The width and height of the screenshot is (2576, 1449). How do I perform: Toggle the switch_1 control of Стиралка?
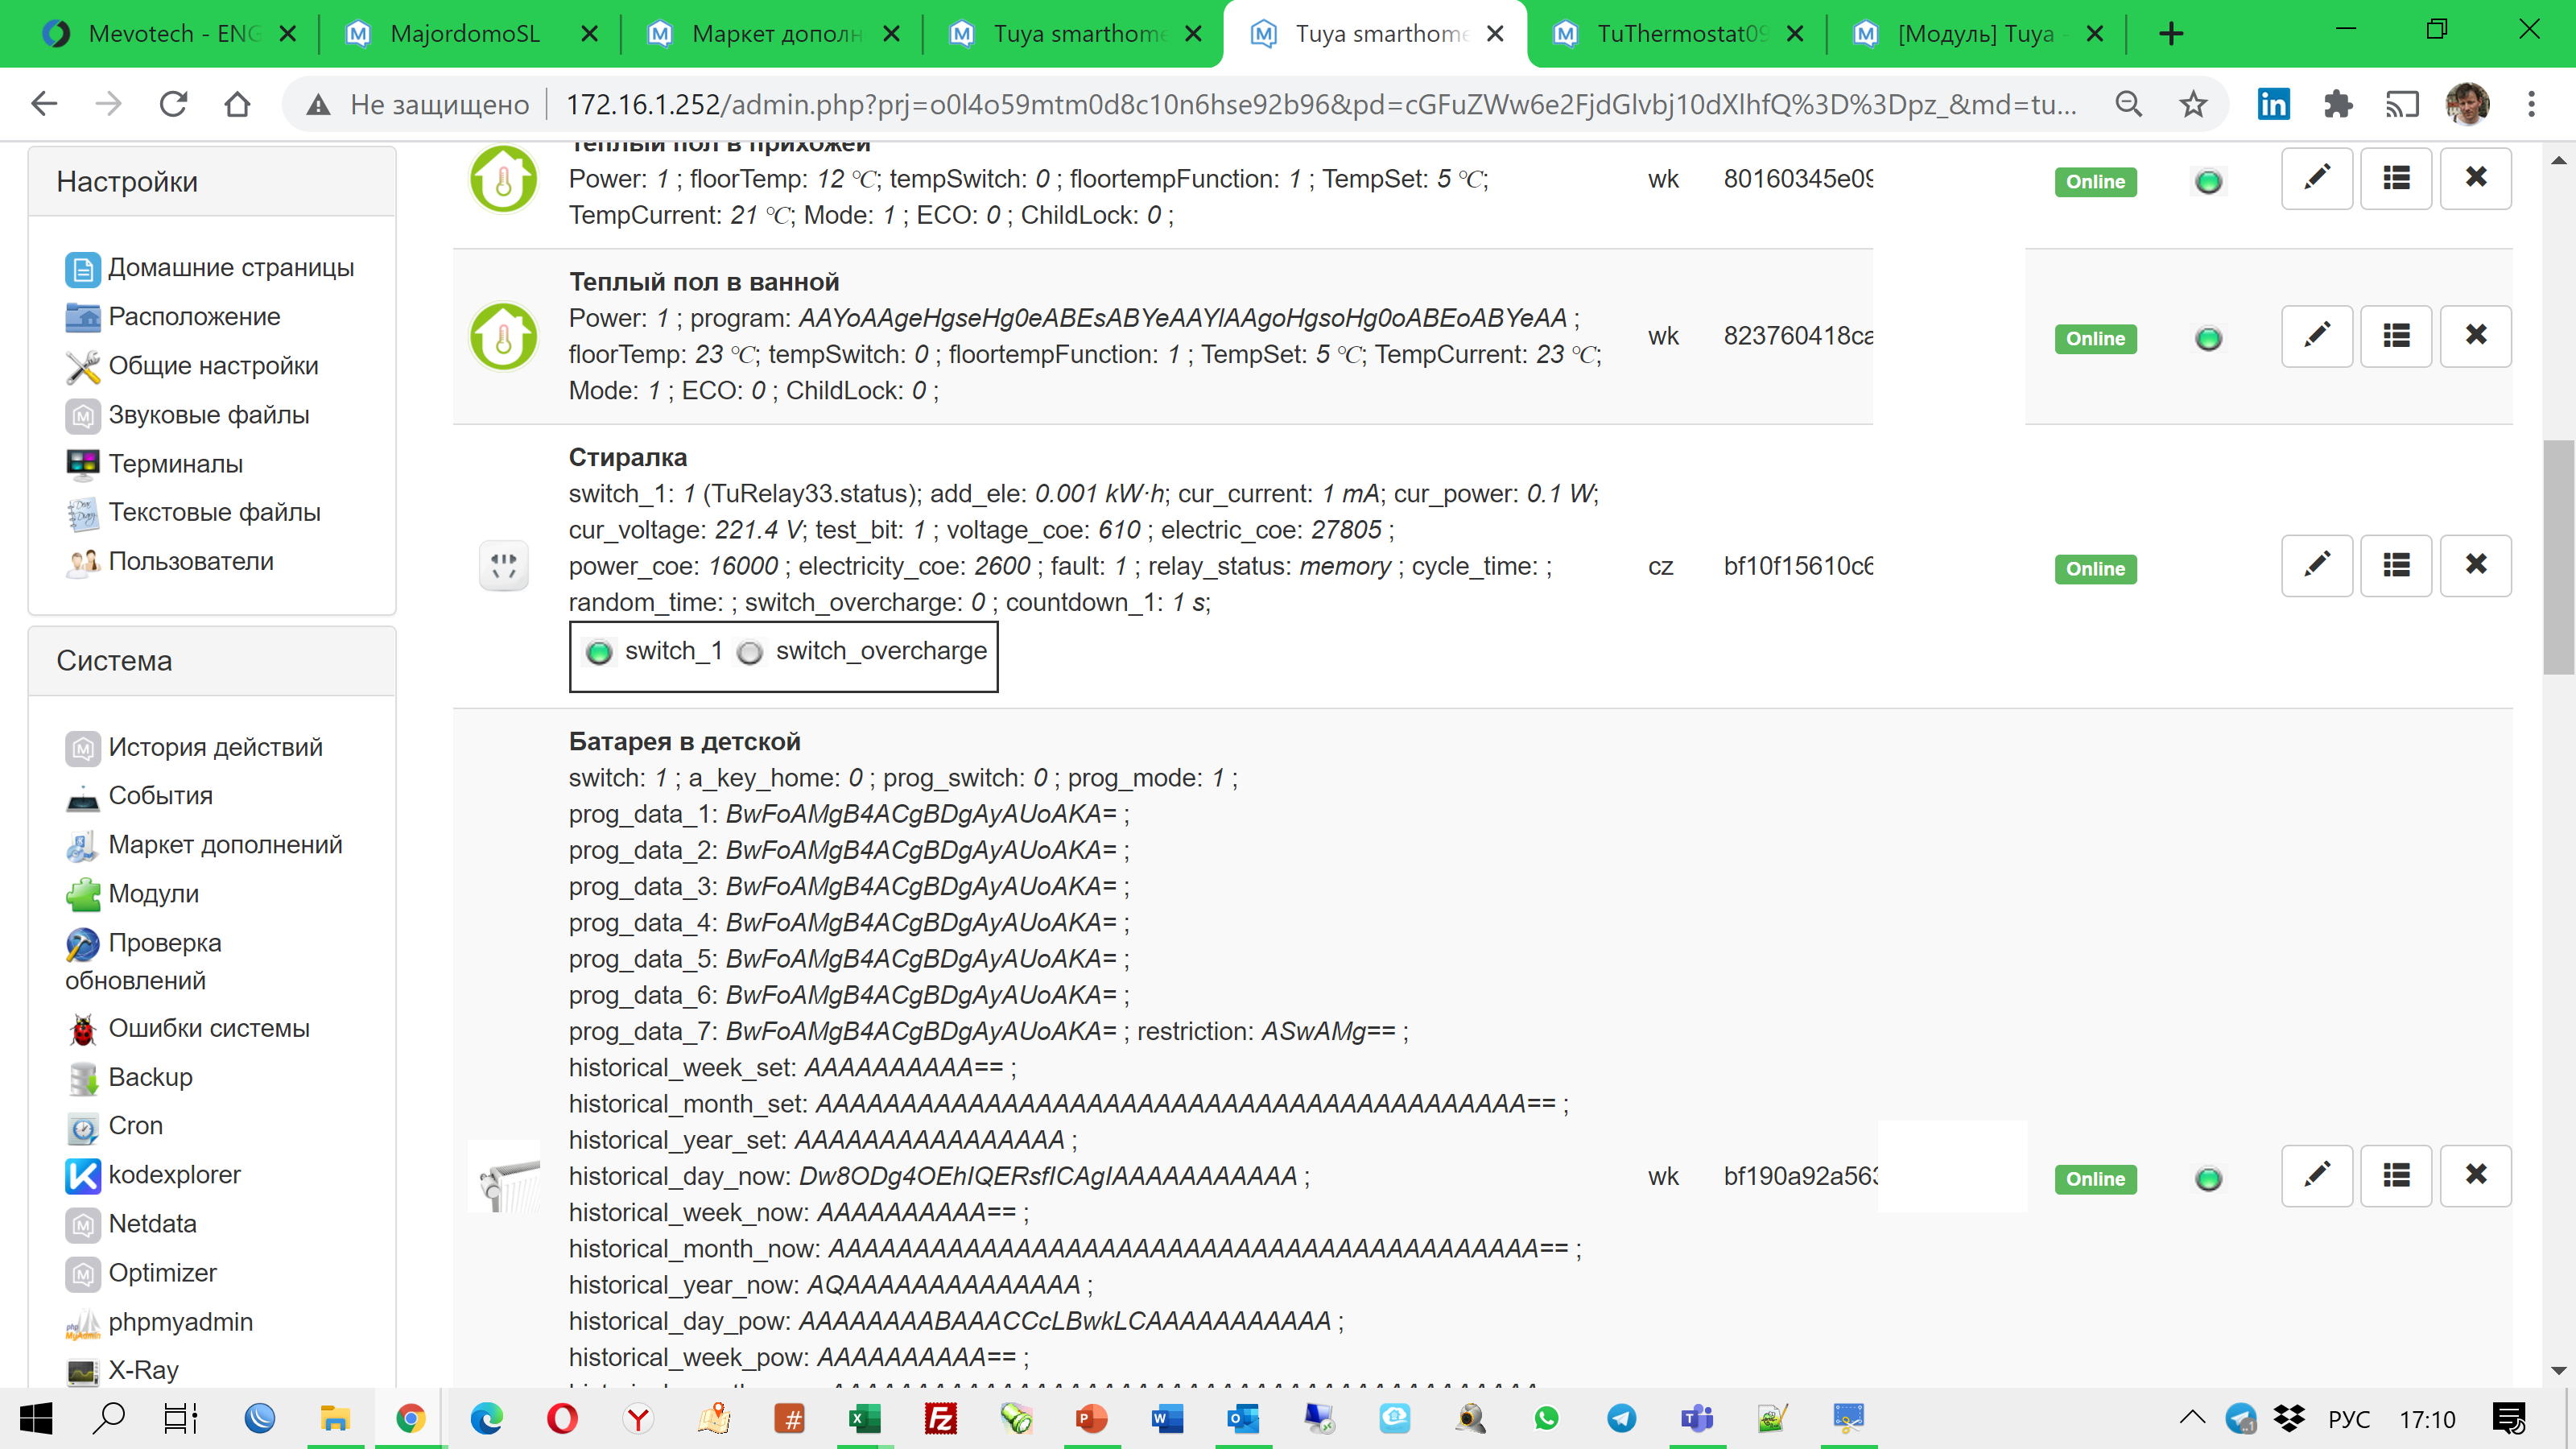click(600, 653)
